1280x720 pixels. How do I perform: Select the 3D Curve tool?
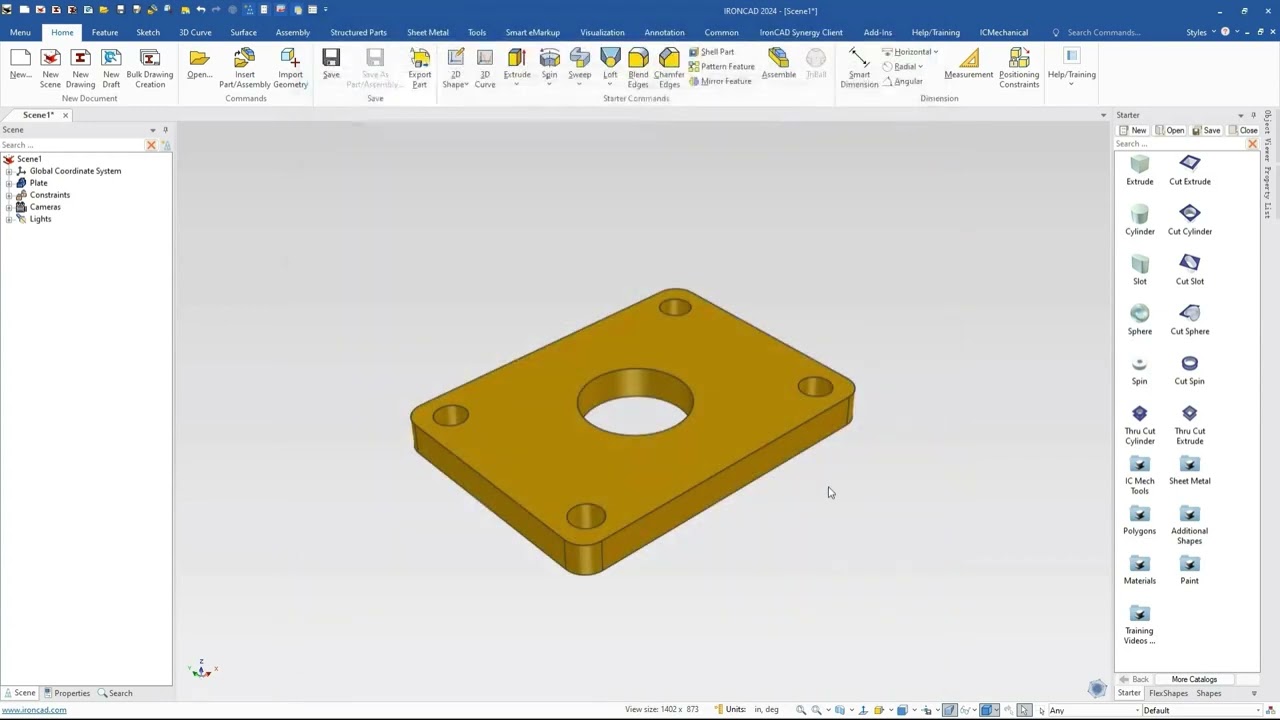[x=485, y=68]
